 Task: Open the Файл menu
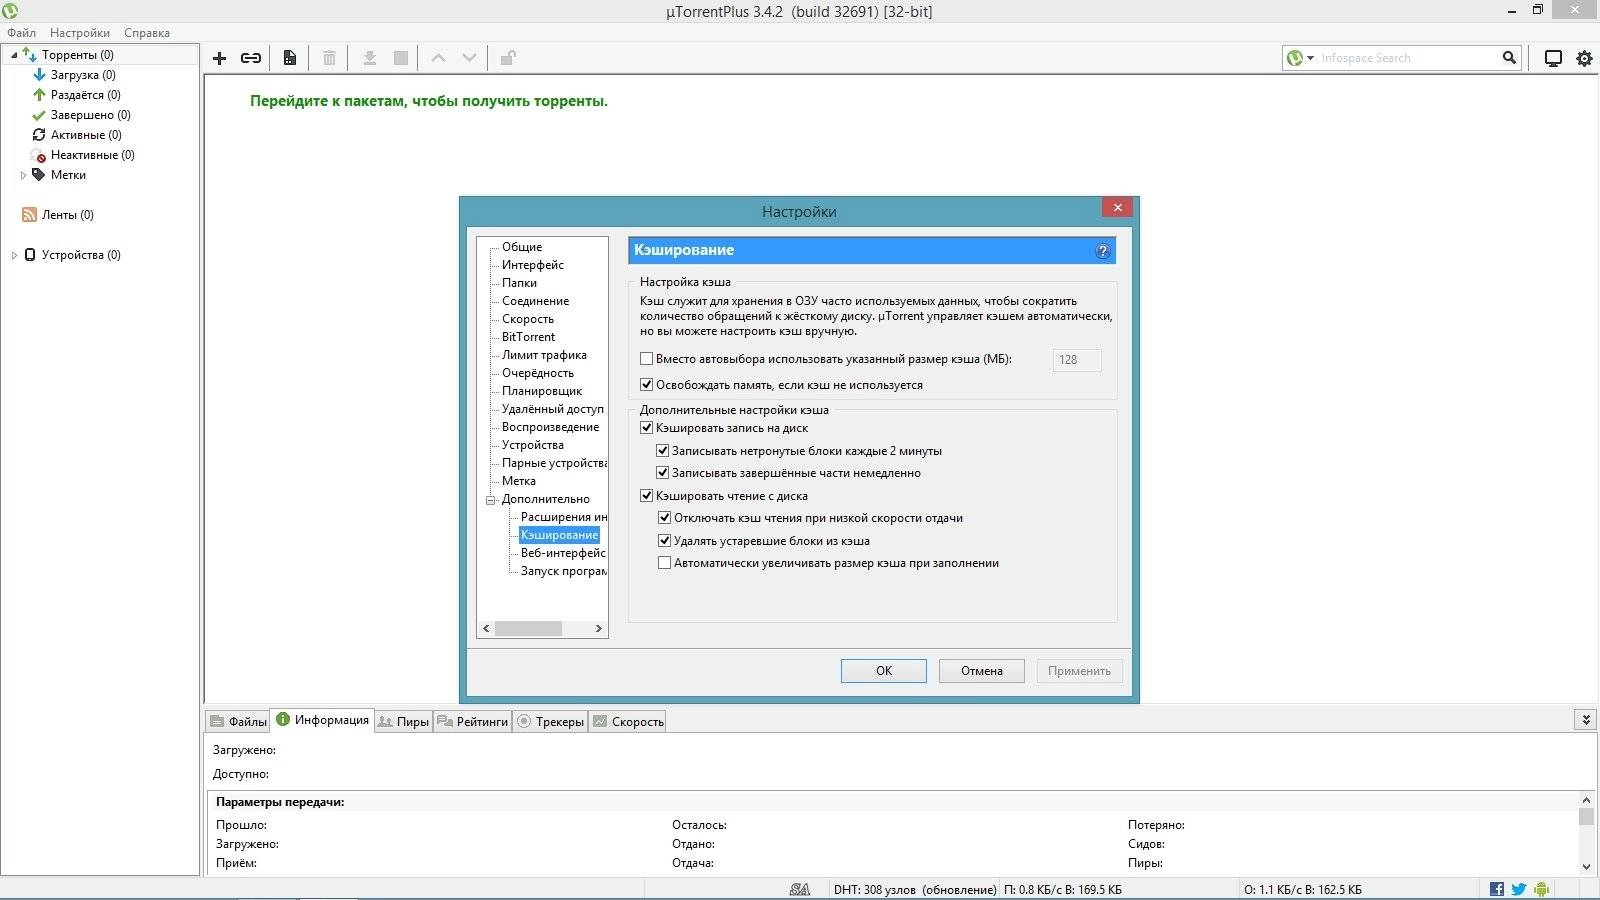click(x=22, y=33)
